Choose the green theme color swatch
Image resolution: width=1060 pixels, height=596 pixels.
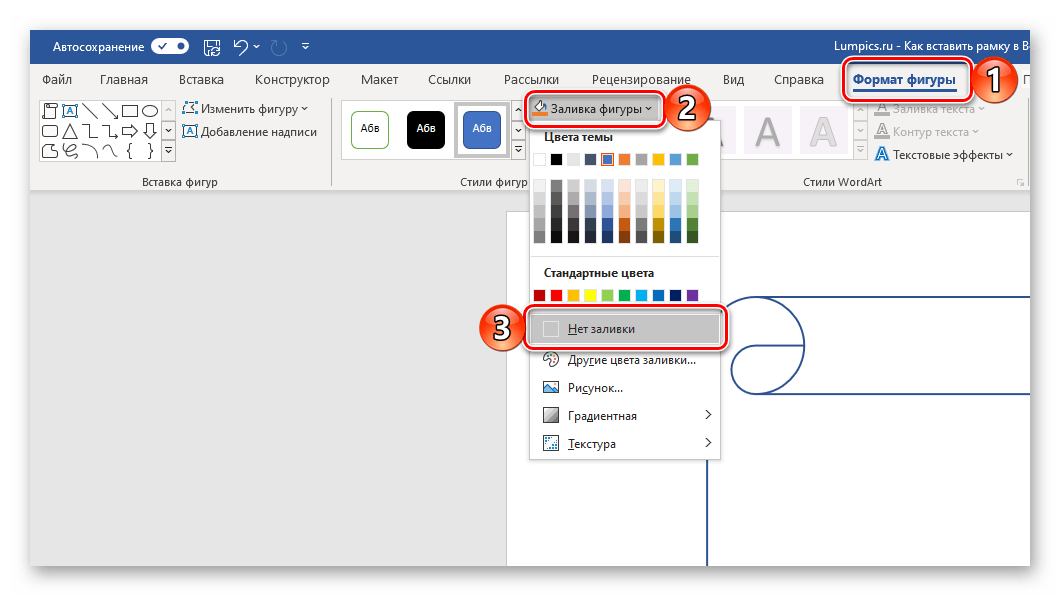[692, 159]
